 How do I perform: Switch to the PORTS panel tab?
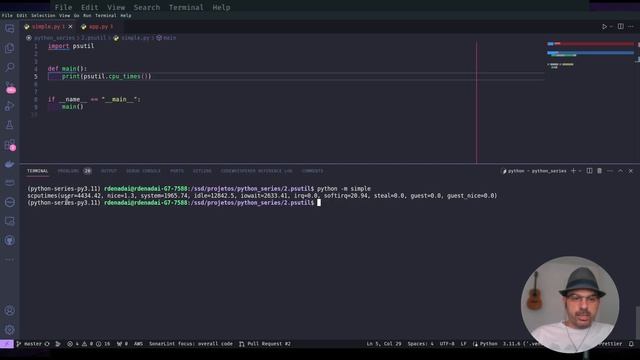(177, 171)
